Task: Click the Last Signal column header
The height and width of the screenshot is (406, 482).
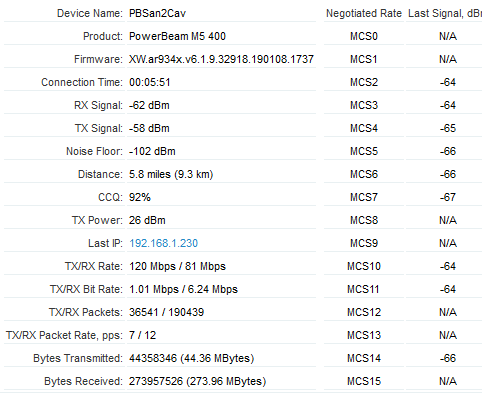Action: [445, 13]
